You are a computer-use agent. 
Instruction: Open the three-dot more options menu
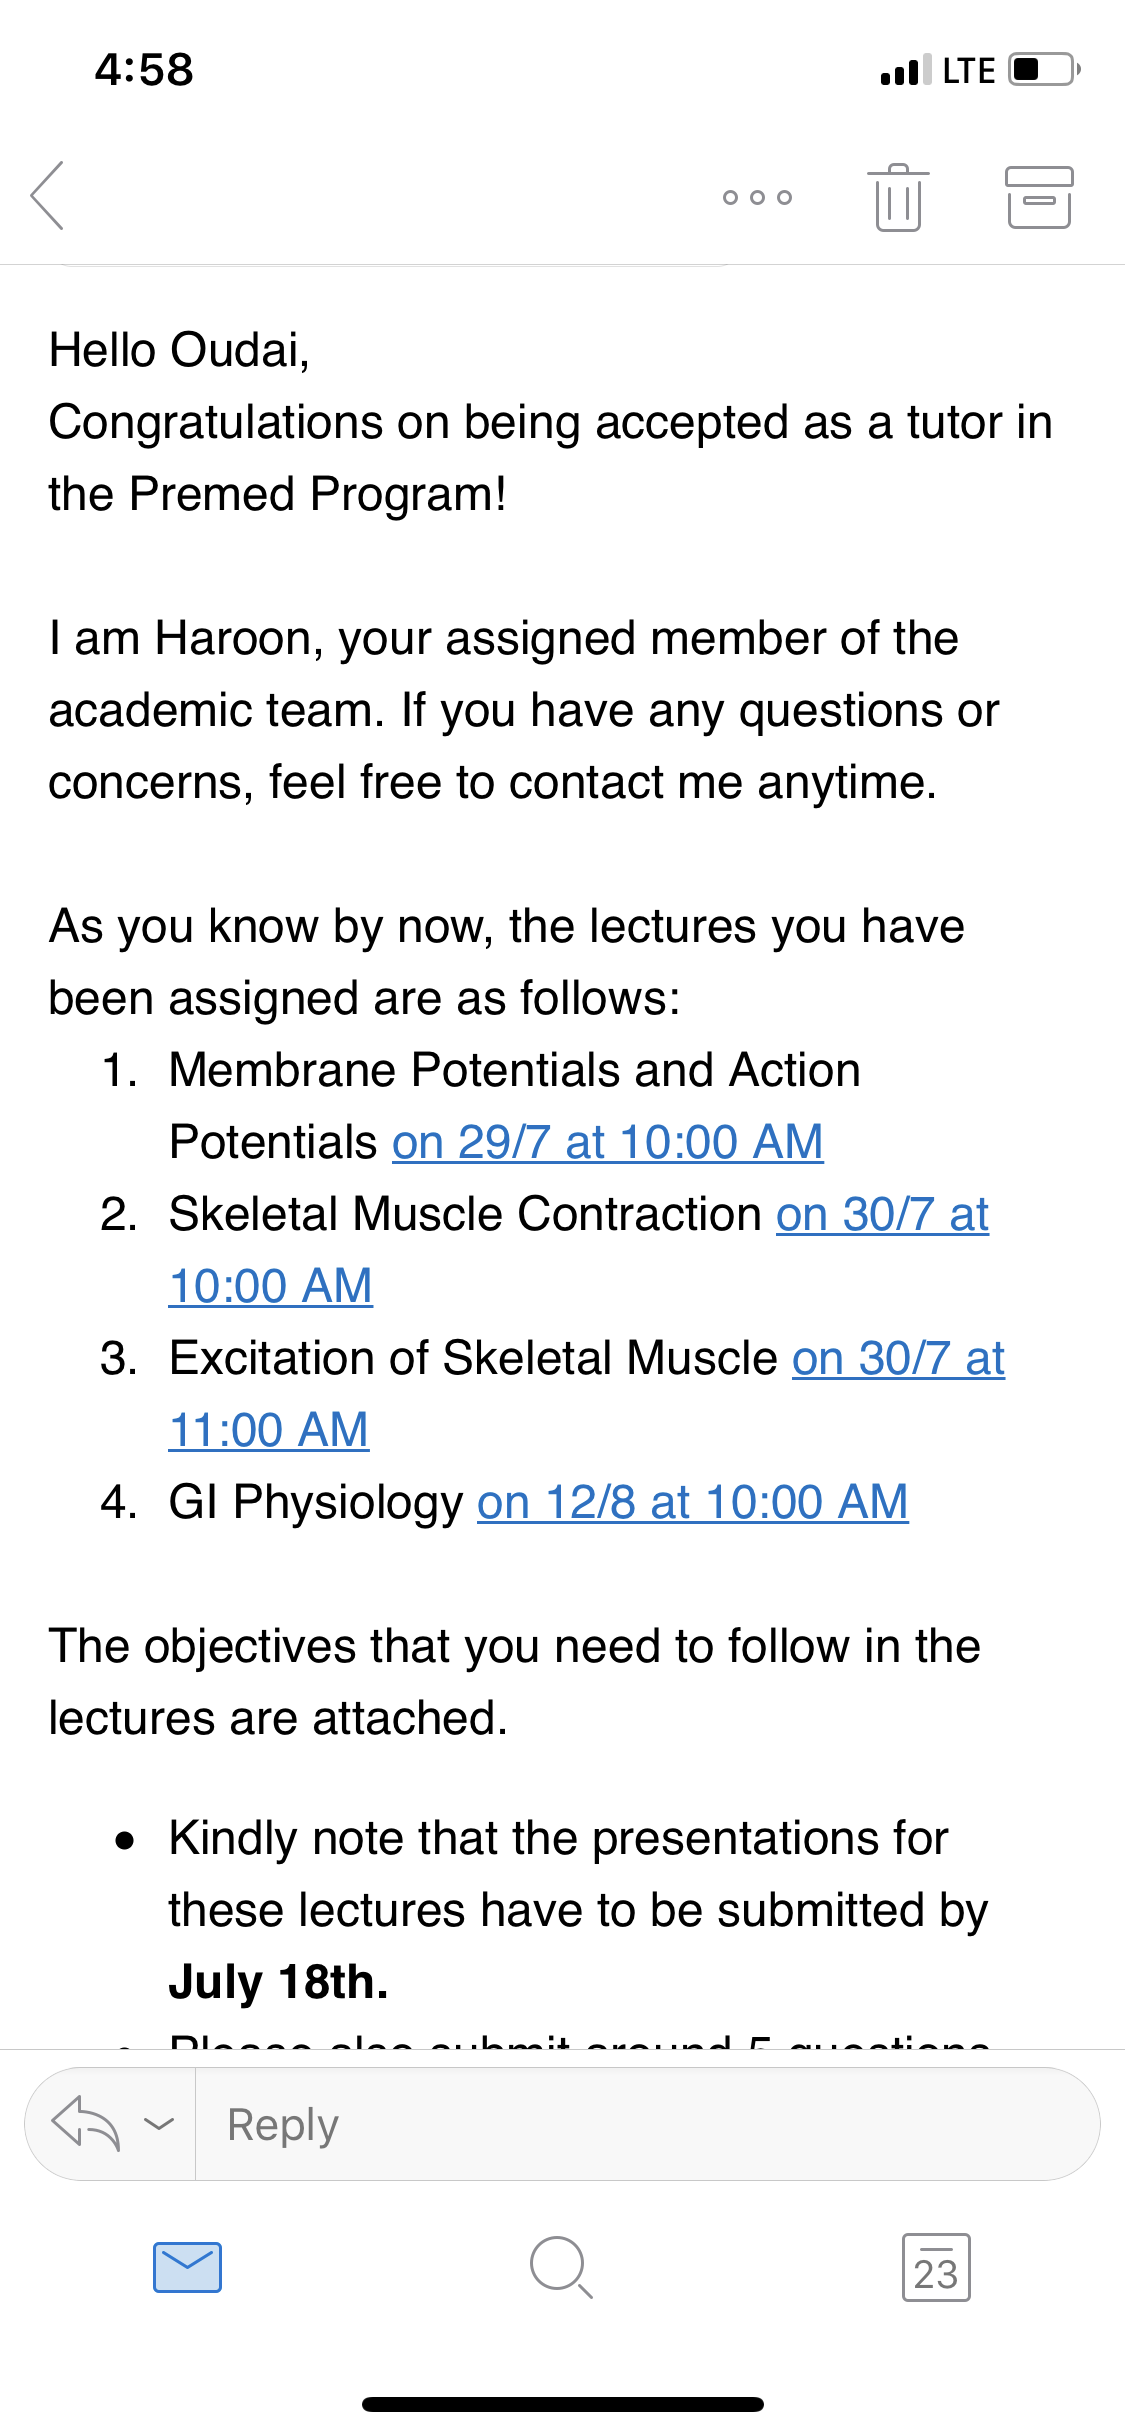[x=757, y=197]
